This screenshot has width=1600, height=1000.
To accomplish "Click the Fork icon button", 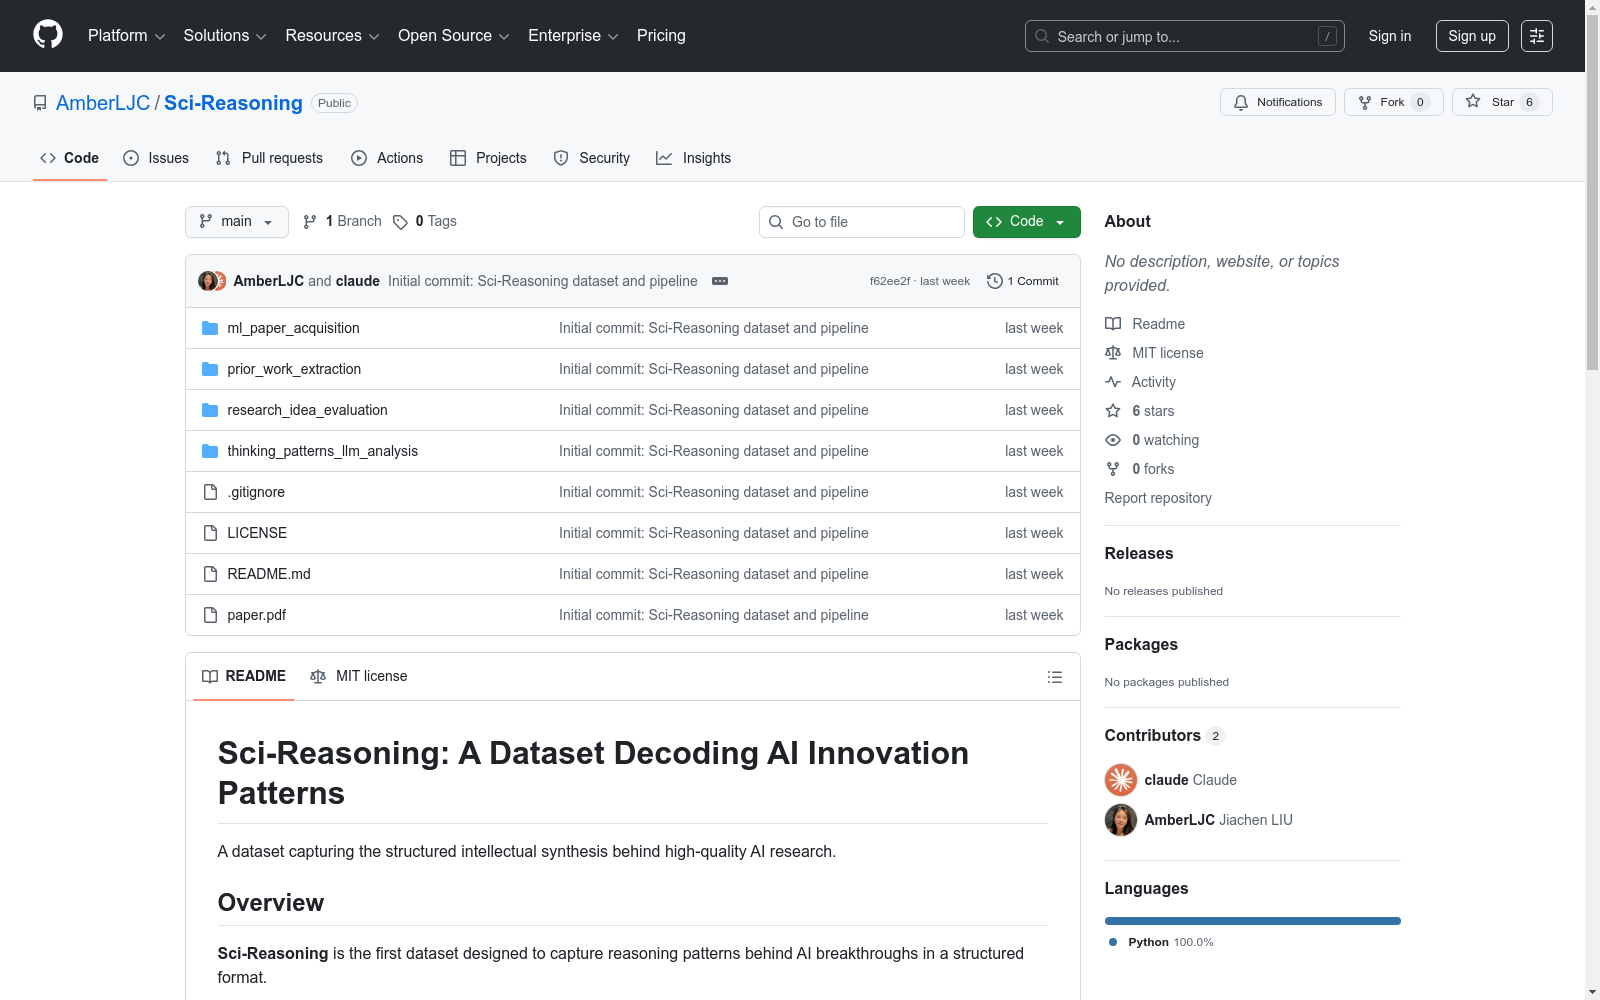I will [x=1394, y=102].
